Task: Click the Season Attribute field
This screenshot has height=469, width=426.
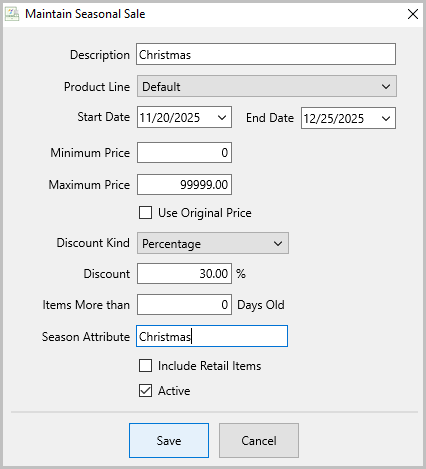Action: click(x=212, y=336)
